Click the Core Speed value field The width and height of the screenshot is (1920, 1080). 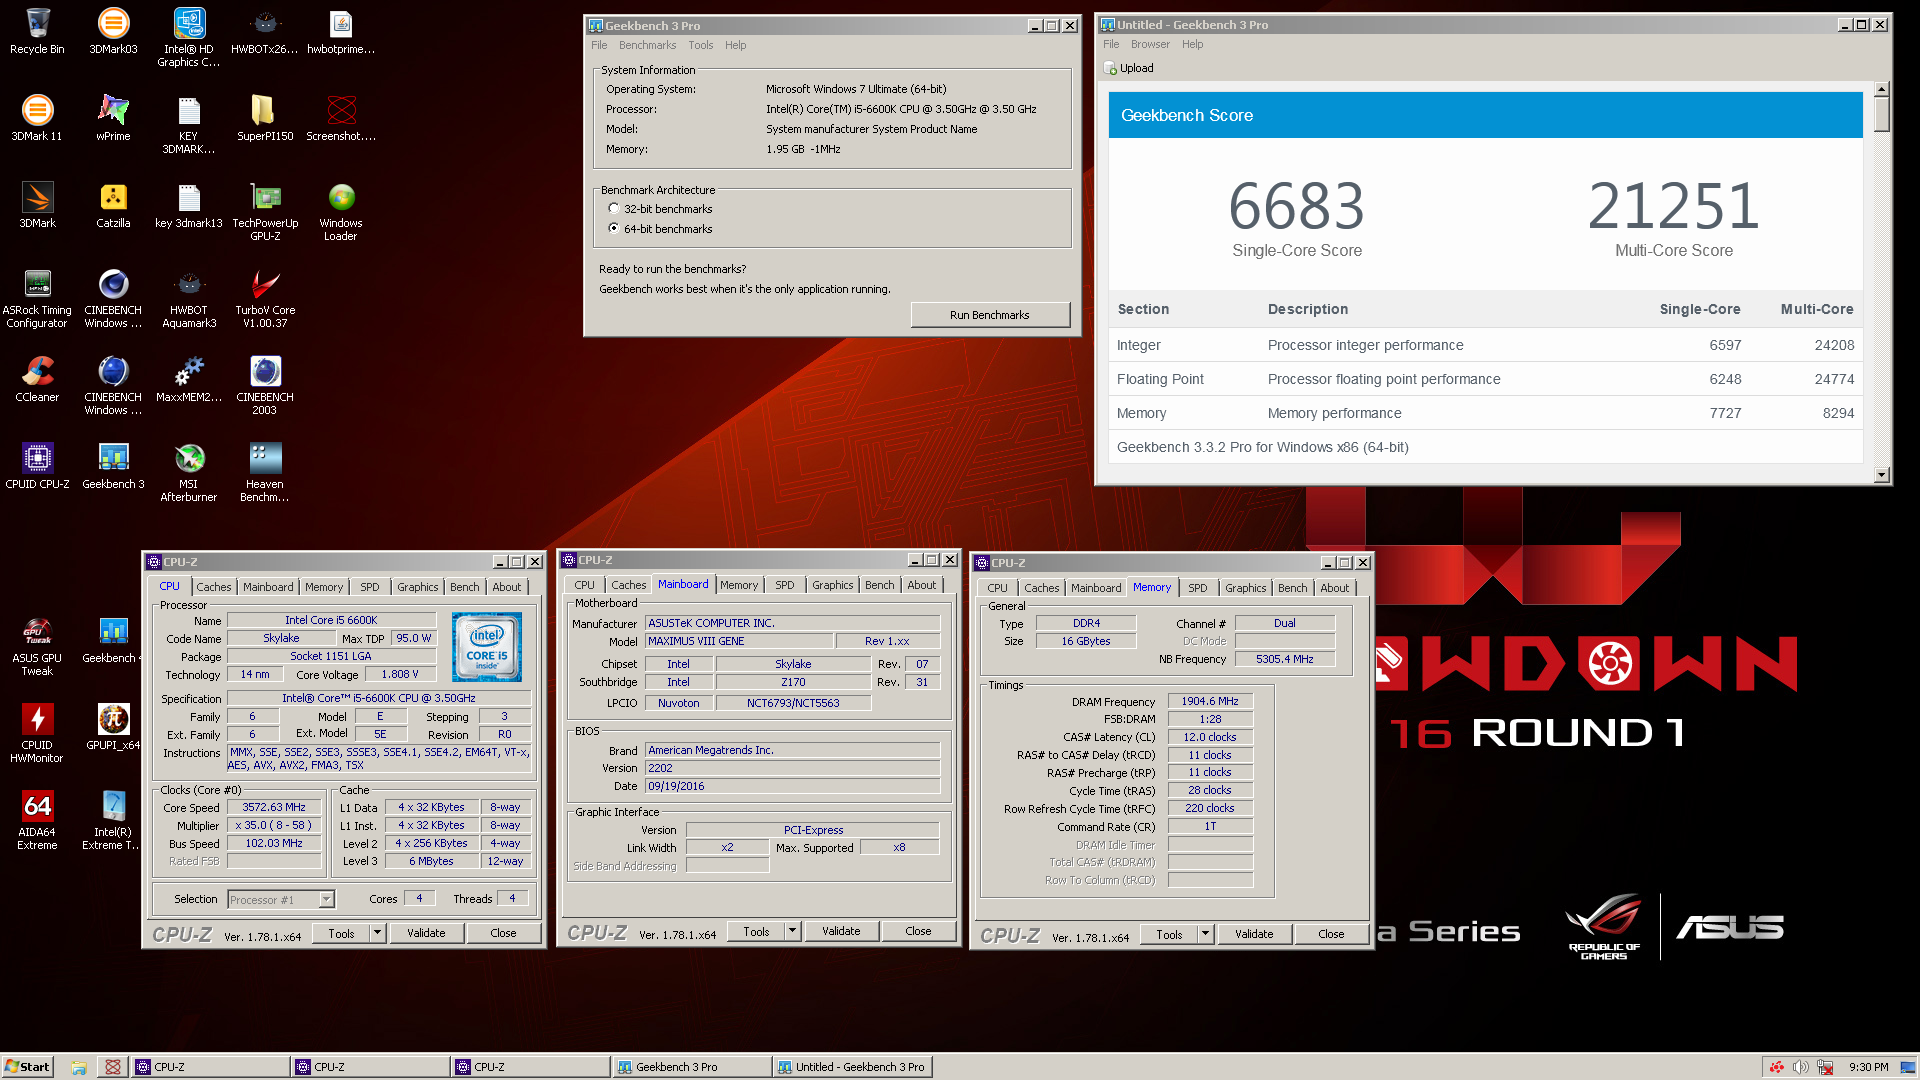tap(274, 807)
